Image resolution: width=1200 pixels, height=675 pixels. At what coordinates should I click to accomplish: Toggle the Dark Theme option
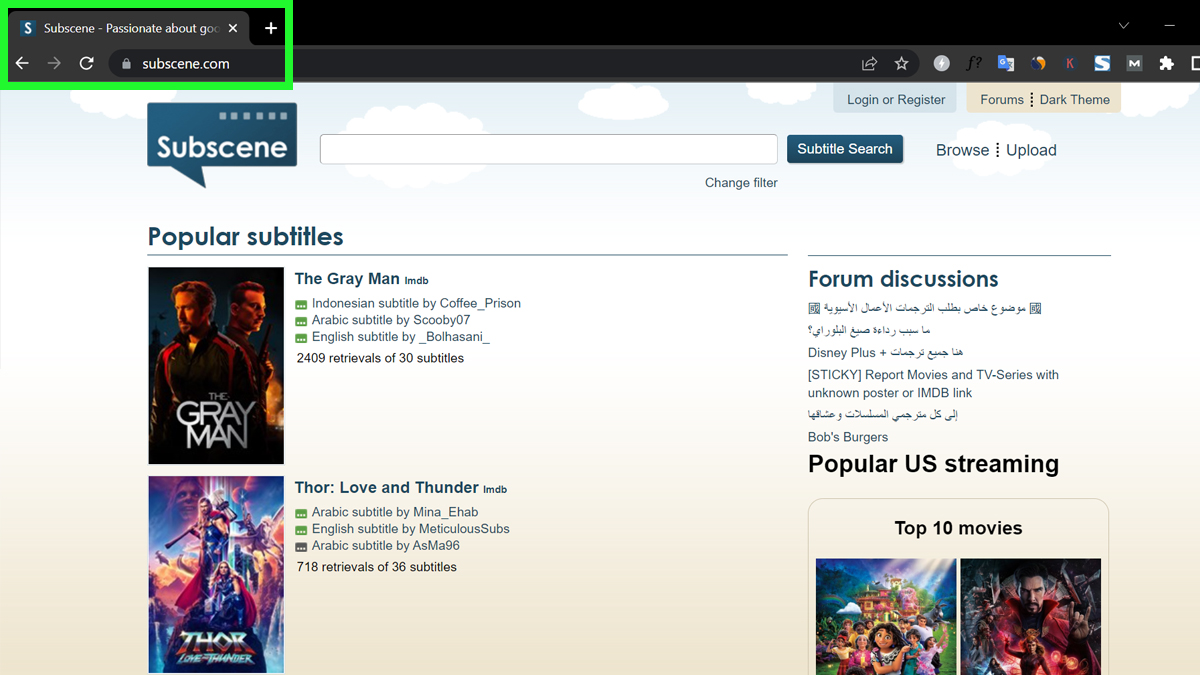point(1075,99)
